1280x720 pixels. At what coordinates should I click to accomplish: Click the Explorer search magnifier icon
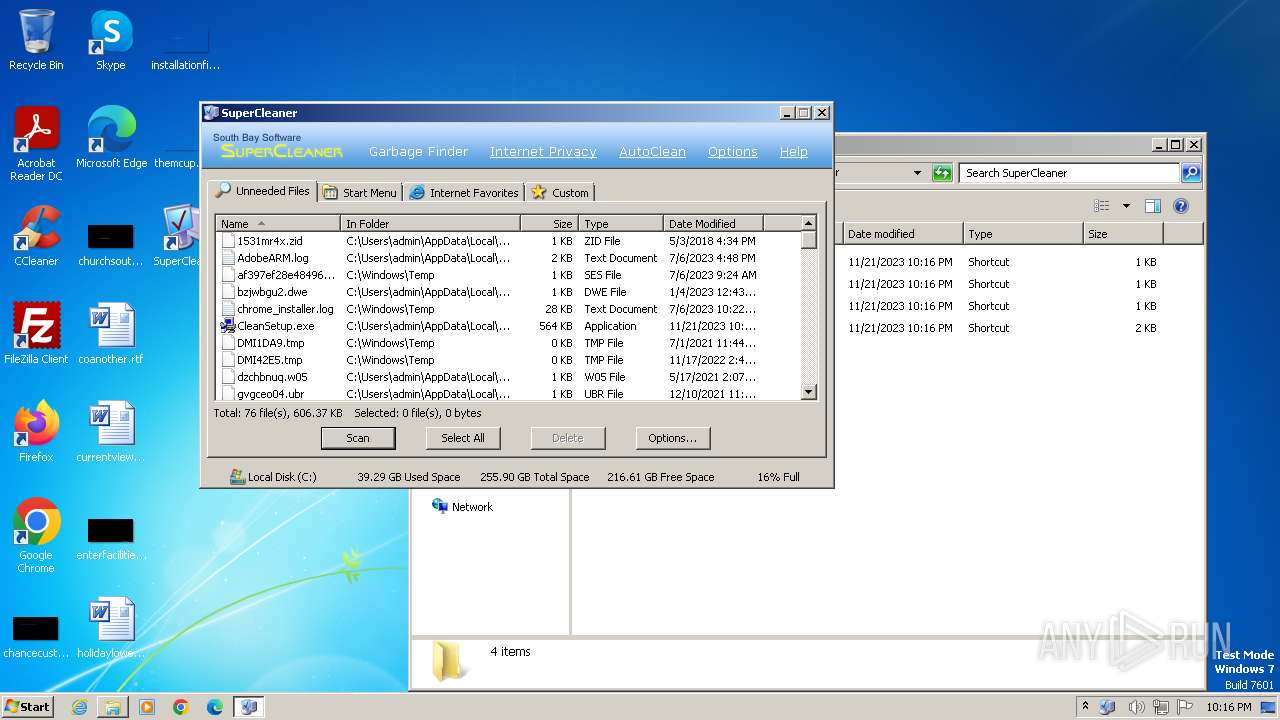pyautogui.click(x=1190, y=173)
